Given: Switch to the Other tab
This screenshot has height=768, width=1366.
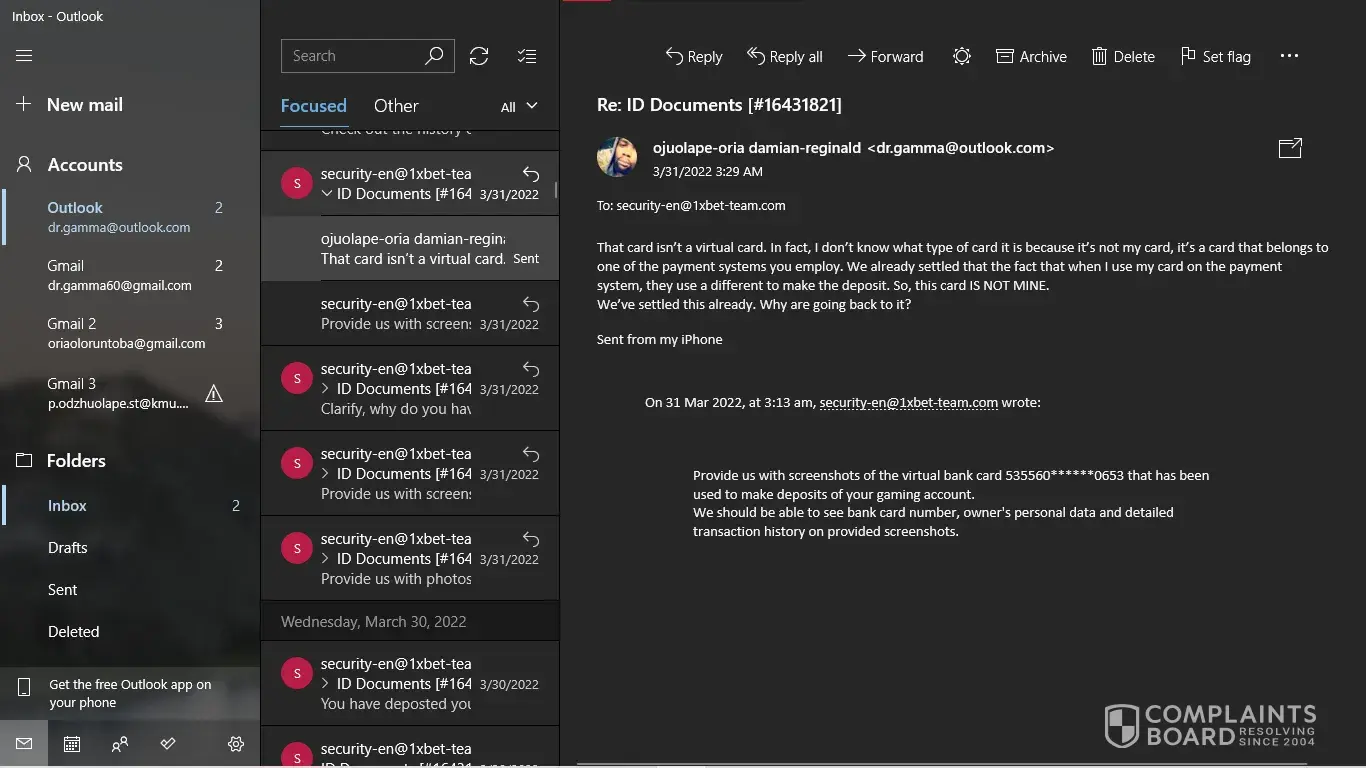Looking at the screenshot, I should [x=396, y=106].
